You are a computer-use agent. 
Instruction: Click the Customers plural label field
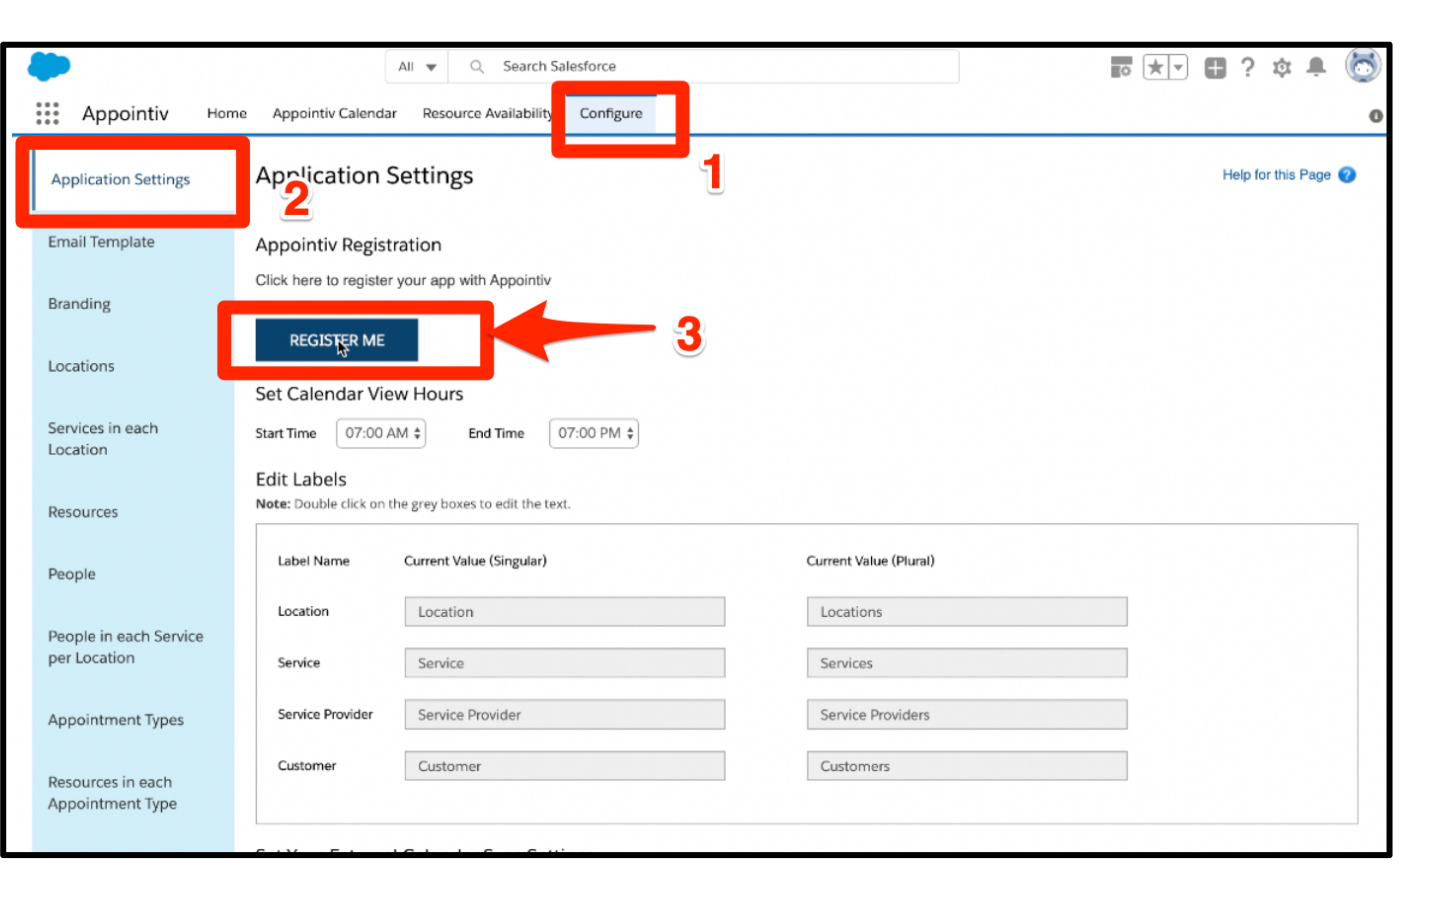click(x=967, y=766)
